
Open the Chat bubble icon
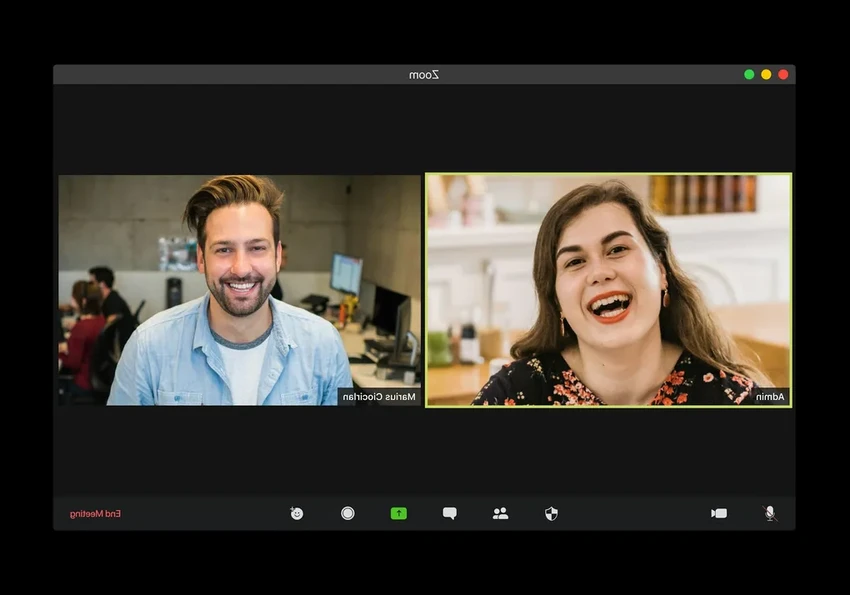pyautogui.click(x=449, y=513)
